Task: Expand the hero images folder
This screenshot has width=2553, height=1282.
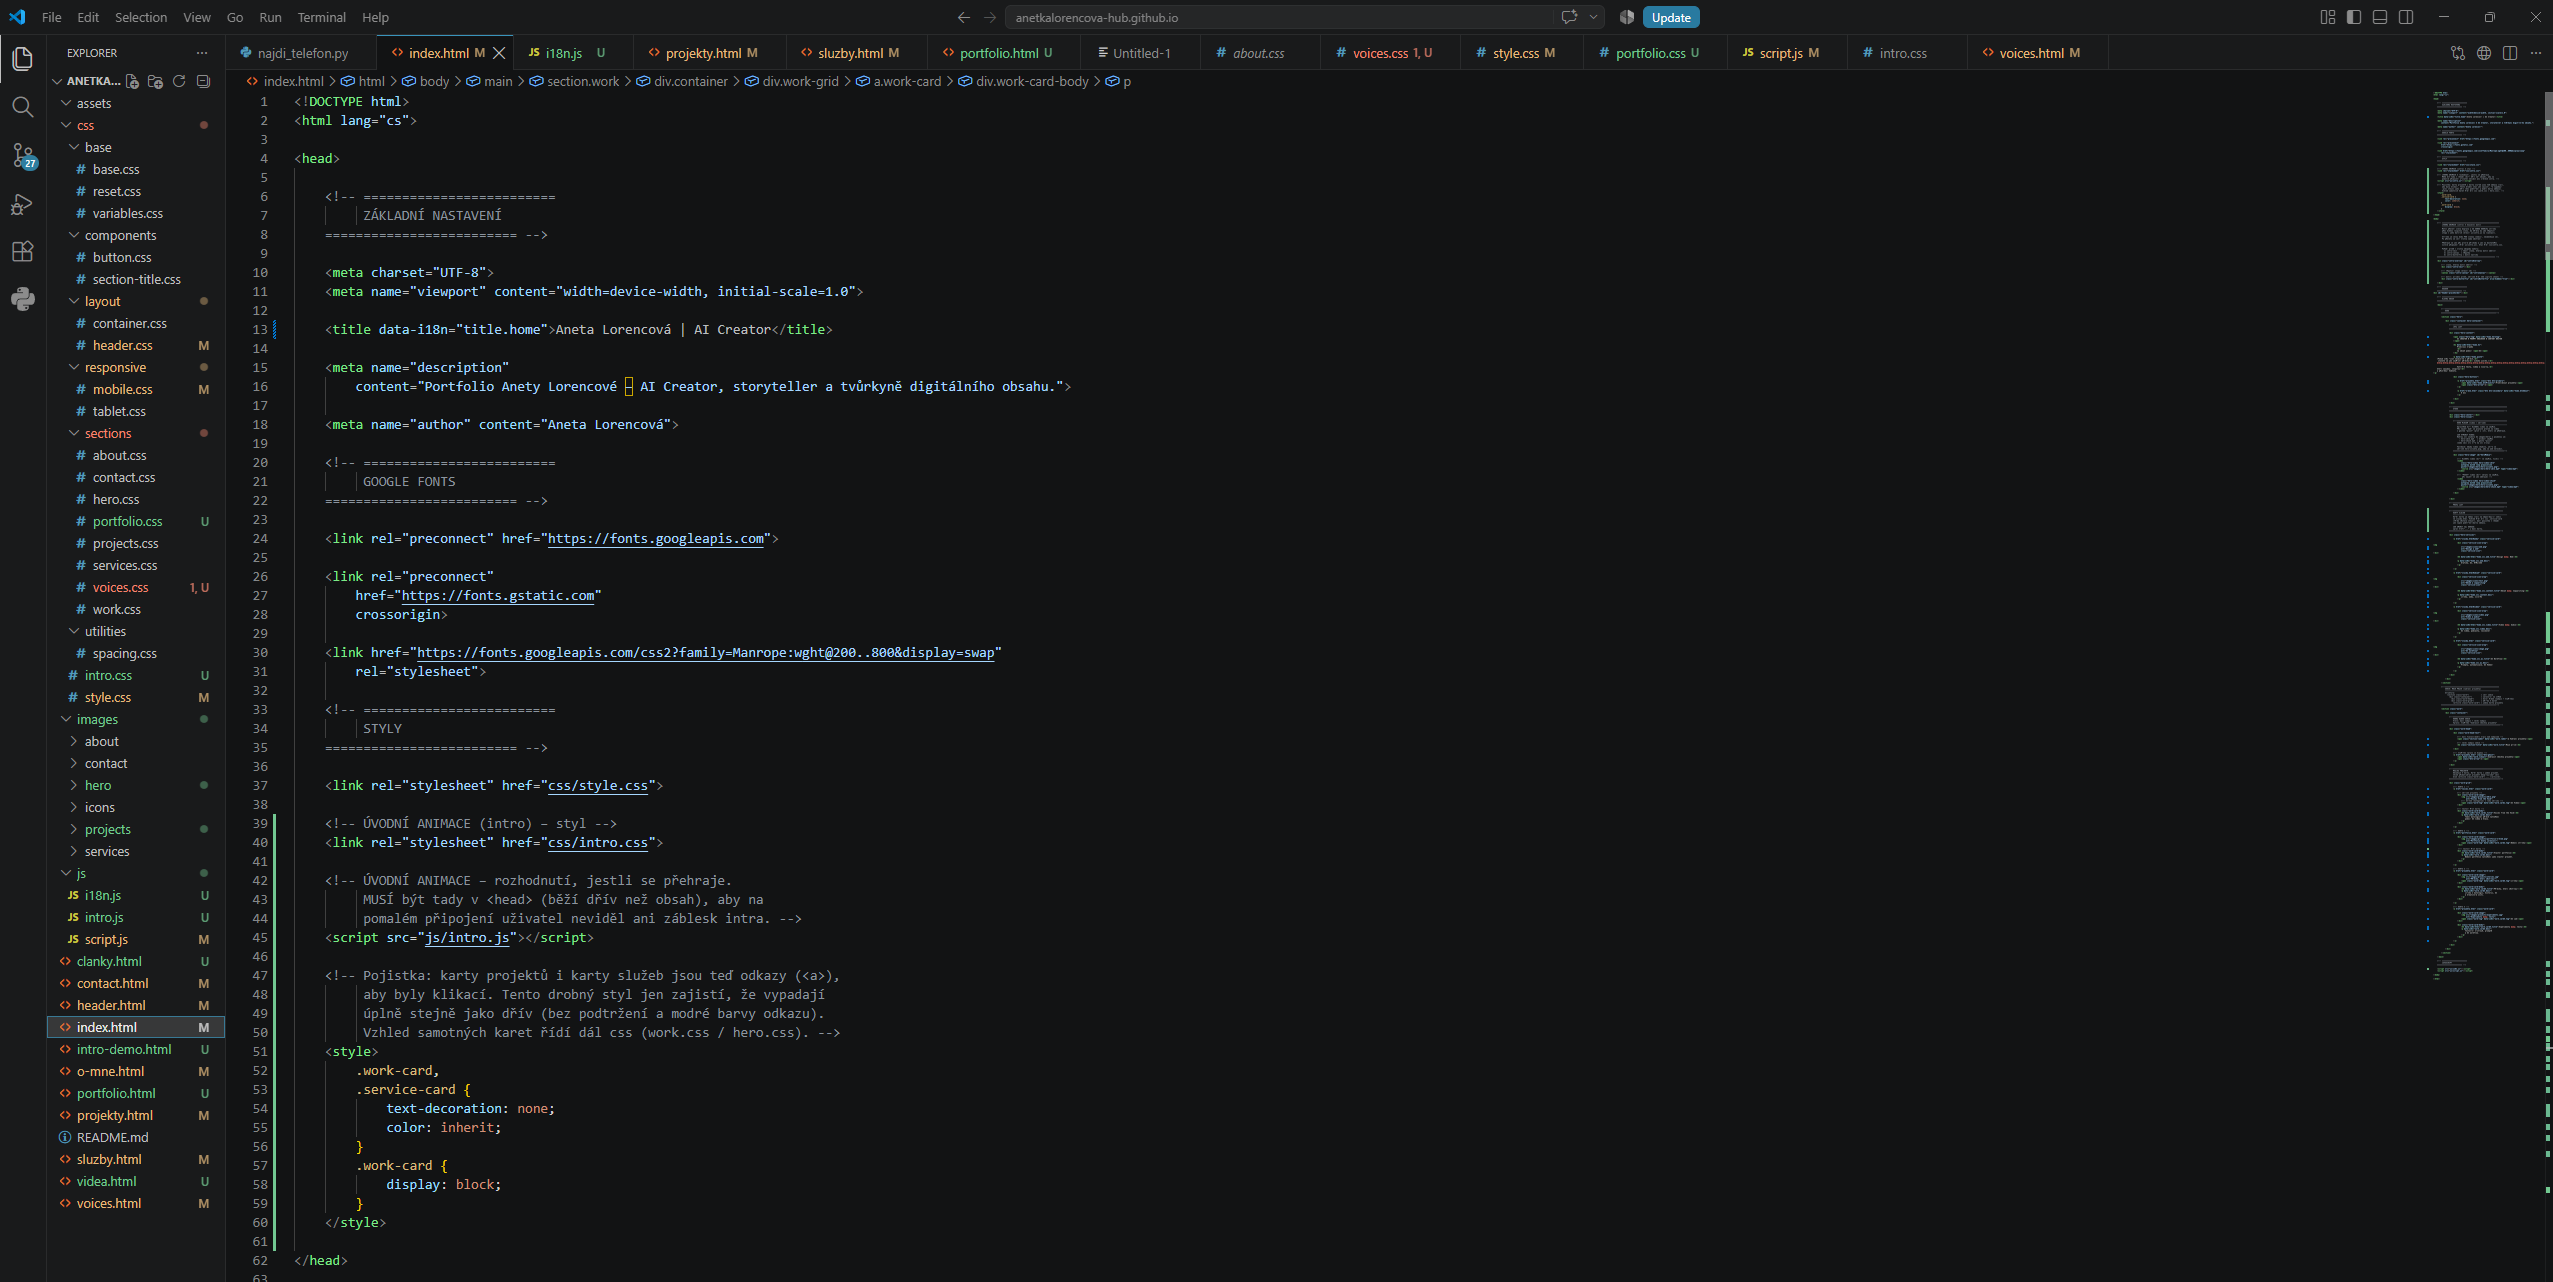Action: 136,785
